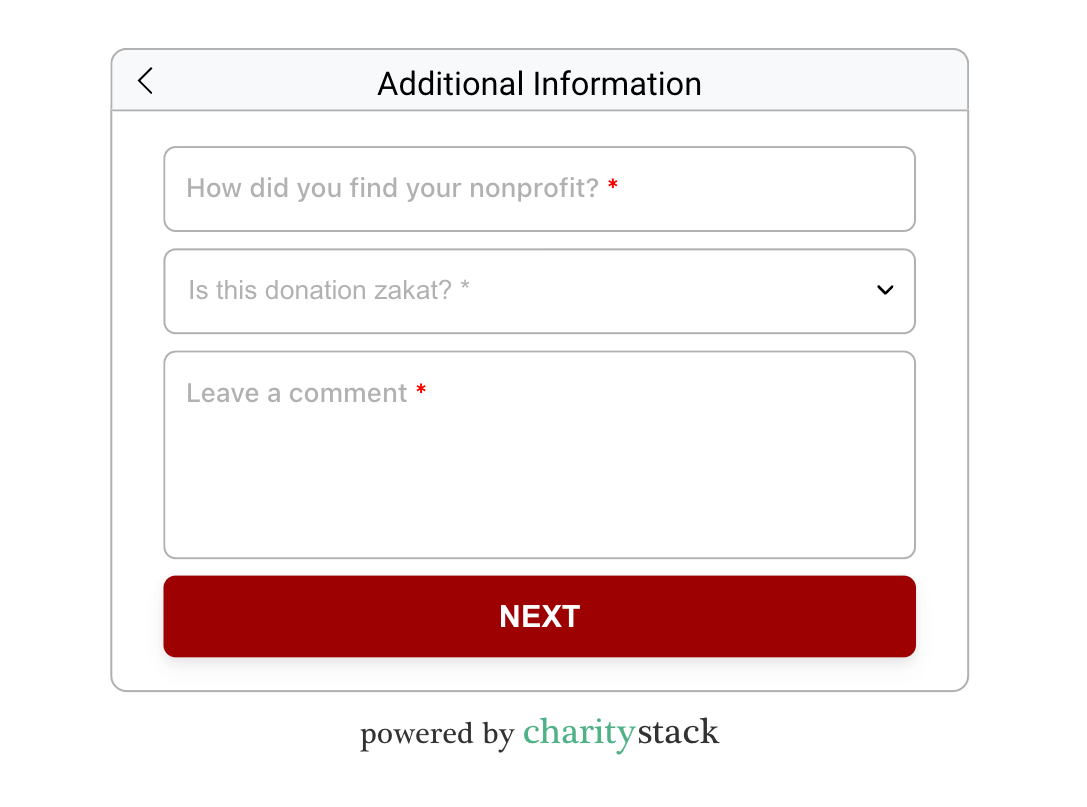Viewport: 1087px width, 807px height.
Task: Click the red asterisk beside nonprofit question
Action: coord(613,184)
